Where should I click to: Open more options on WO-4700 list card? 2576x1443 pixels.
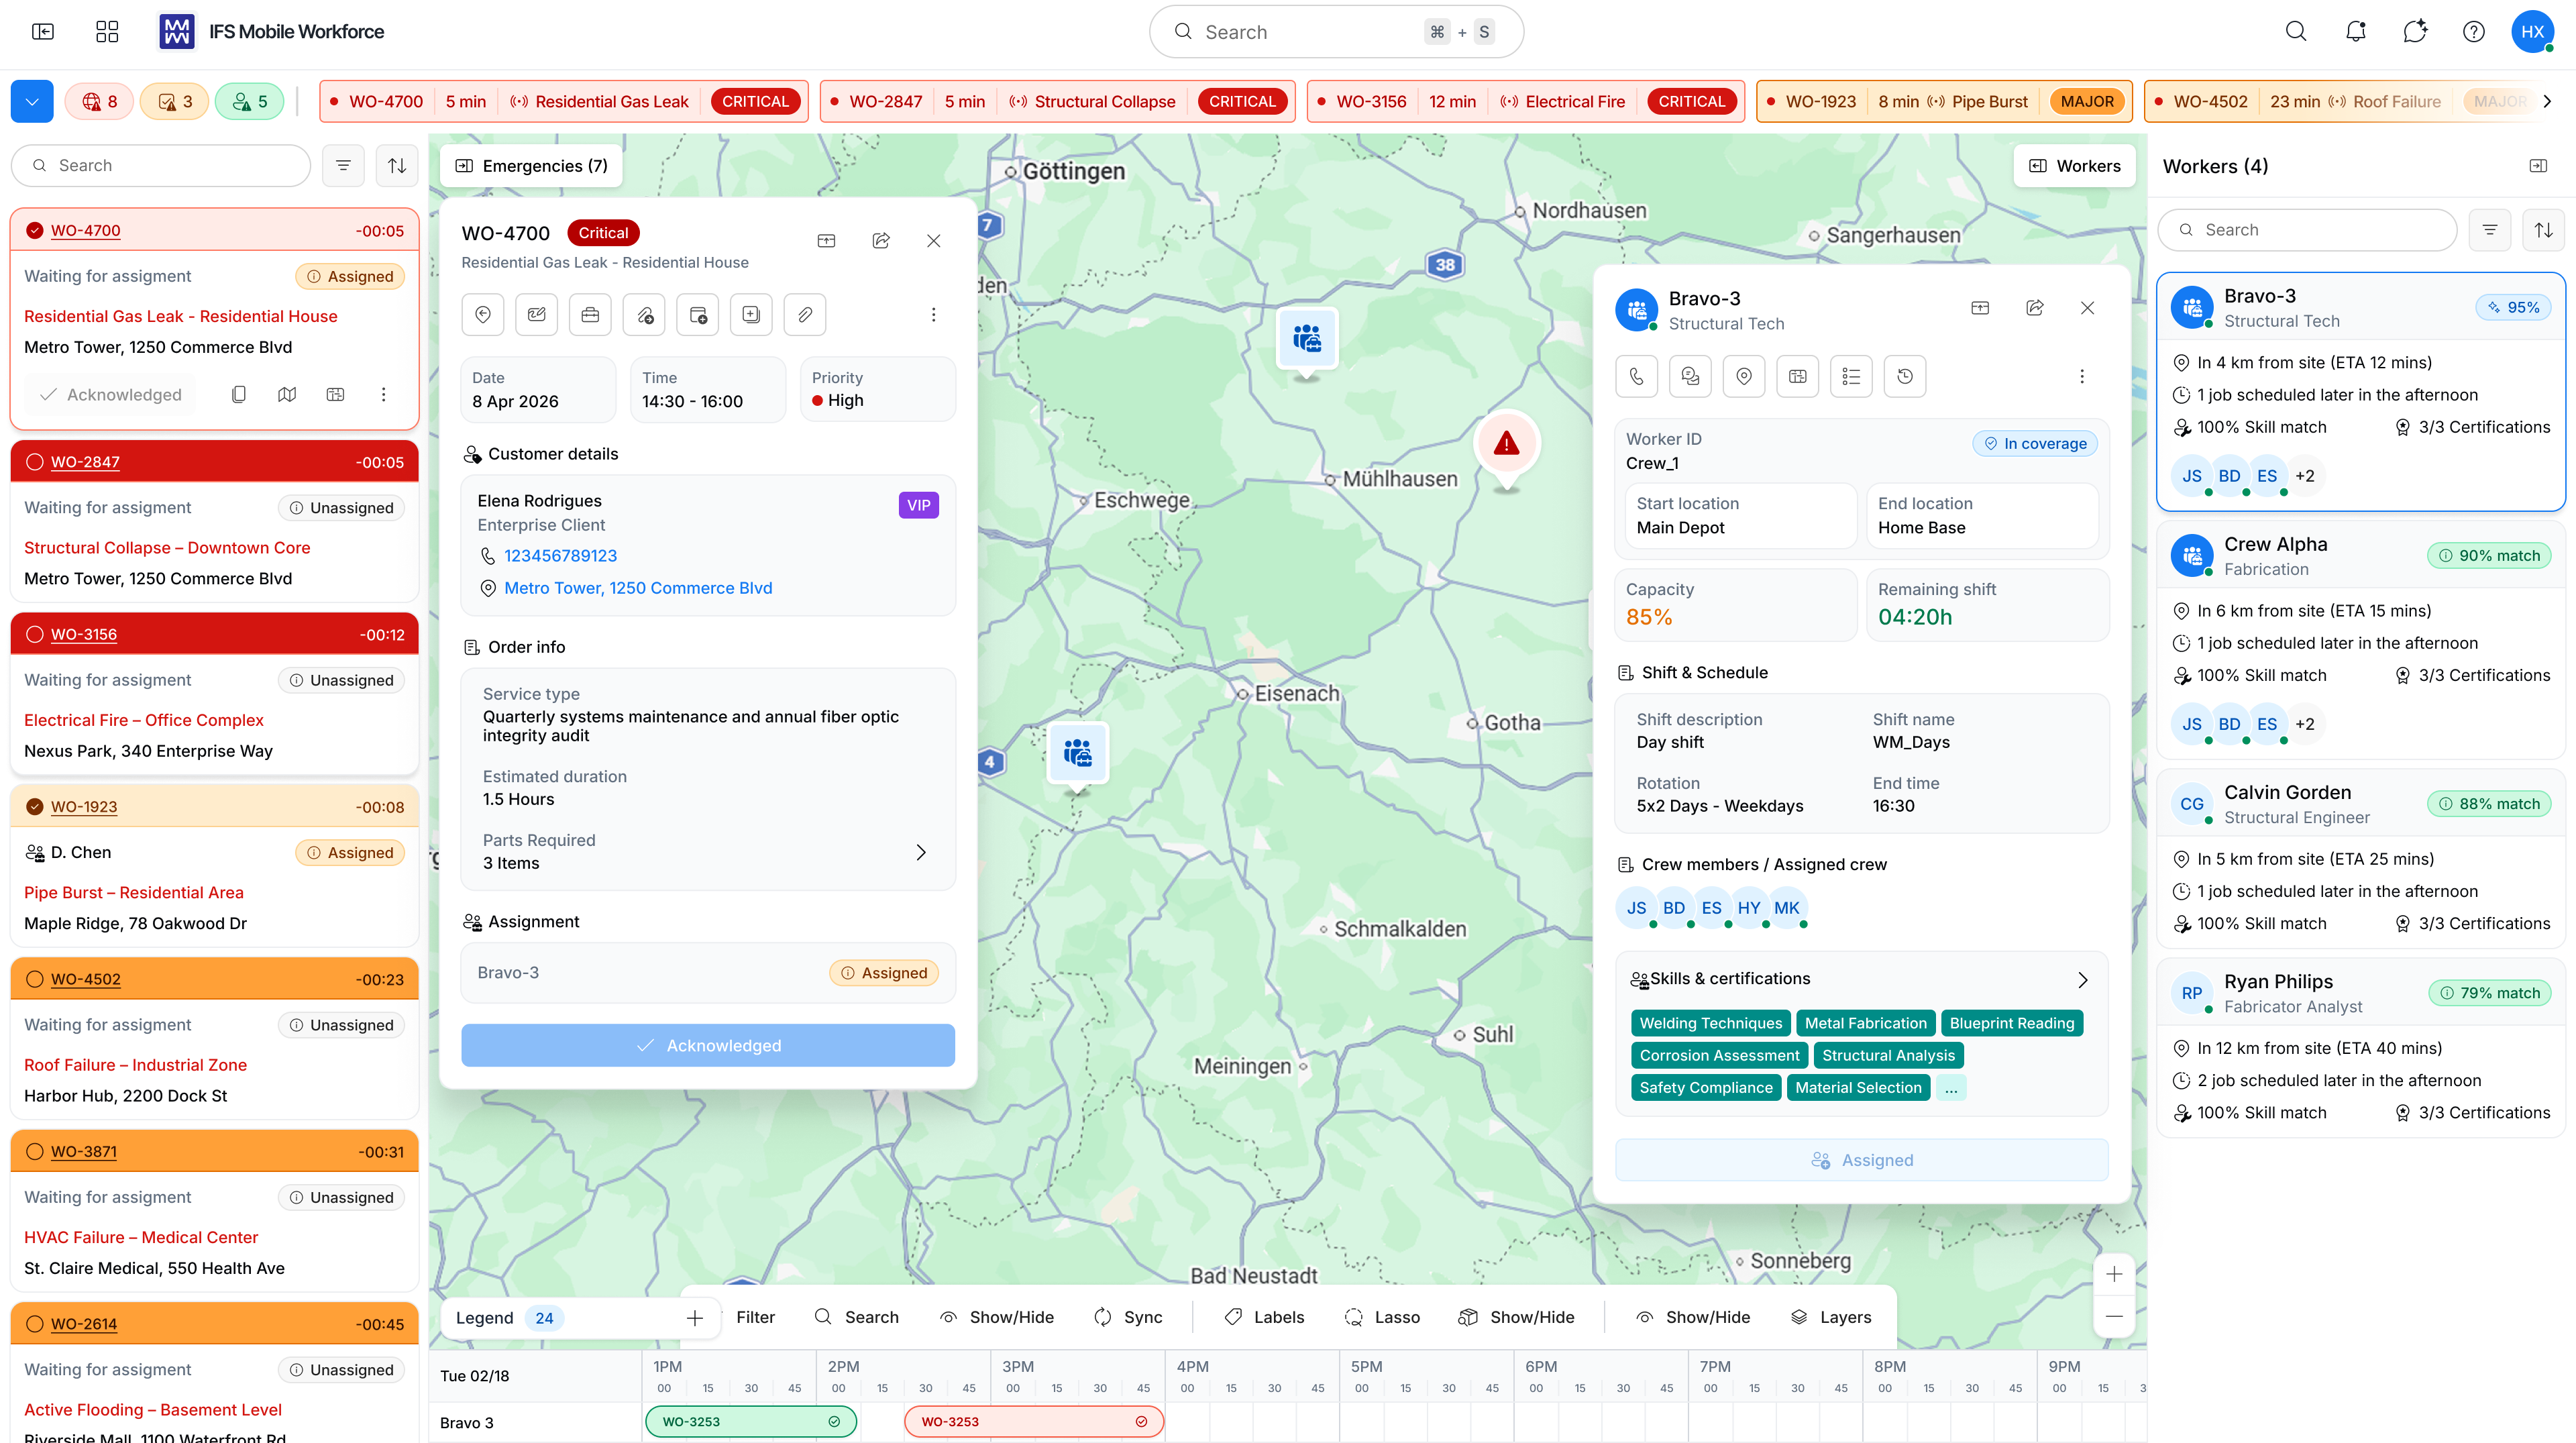[x=383, y=395]
